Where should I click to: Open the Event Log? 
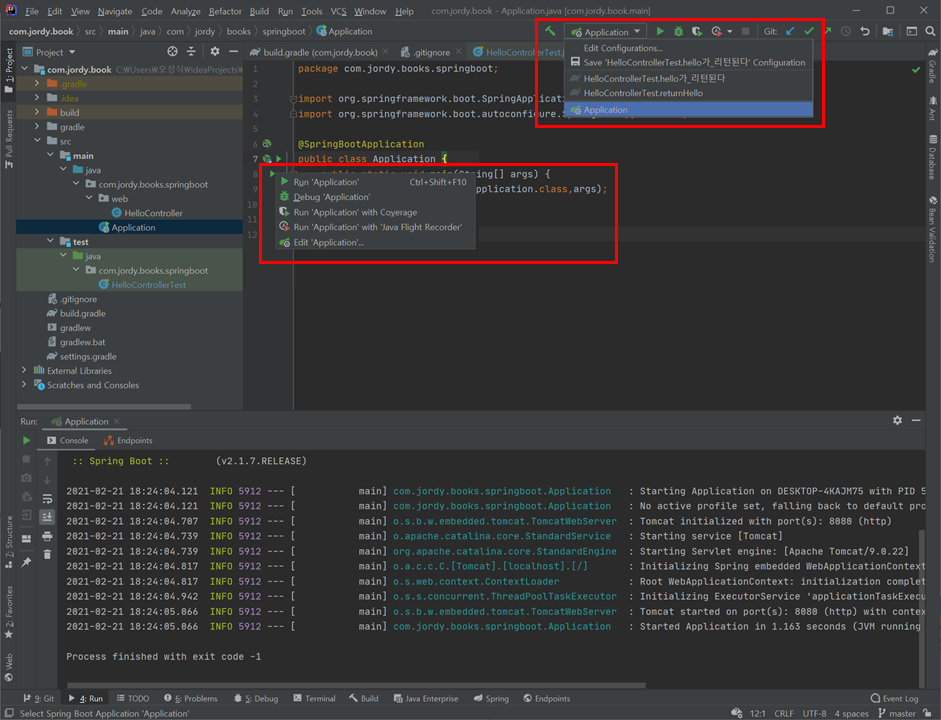[894, 698]
